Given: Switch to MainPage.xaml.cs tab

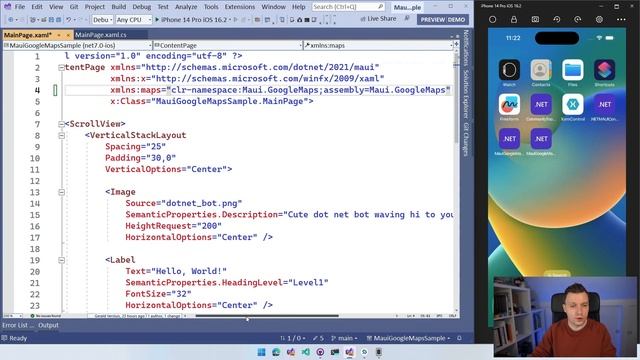Looking at the screenshot, I should (x=101, y=35).
